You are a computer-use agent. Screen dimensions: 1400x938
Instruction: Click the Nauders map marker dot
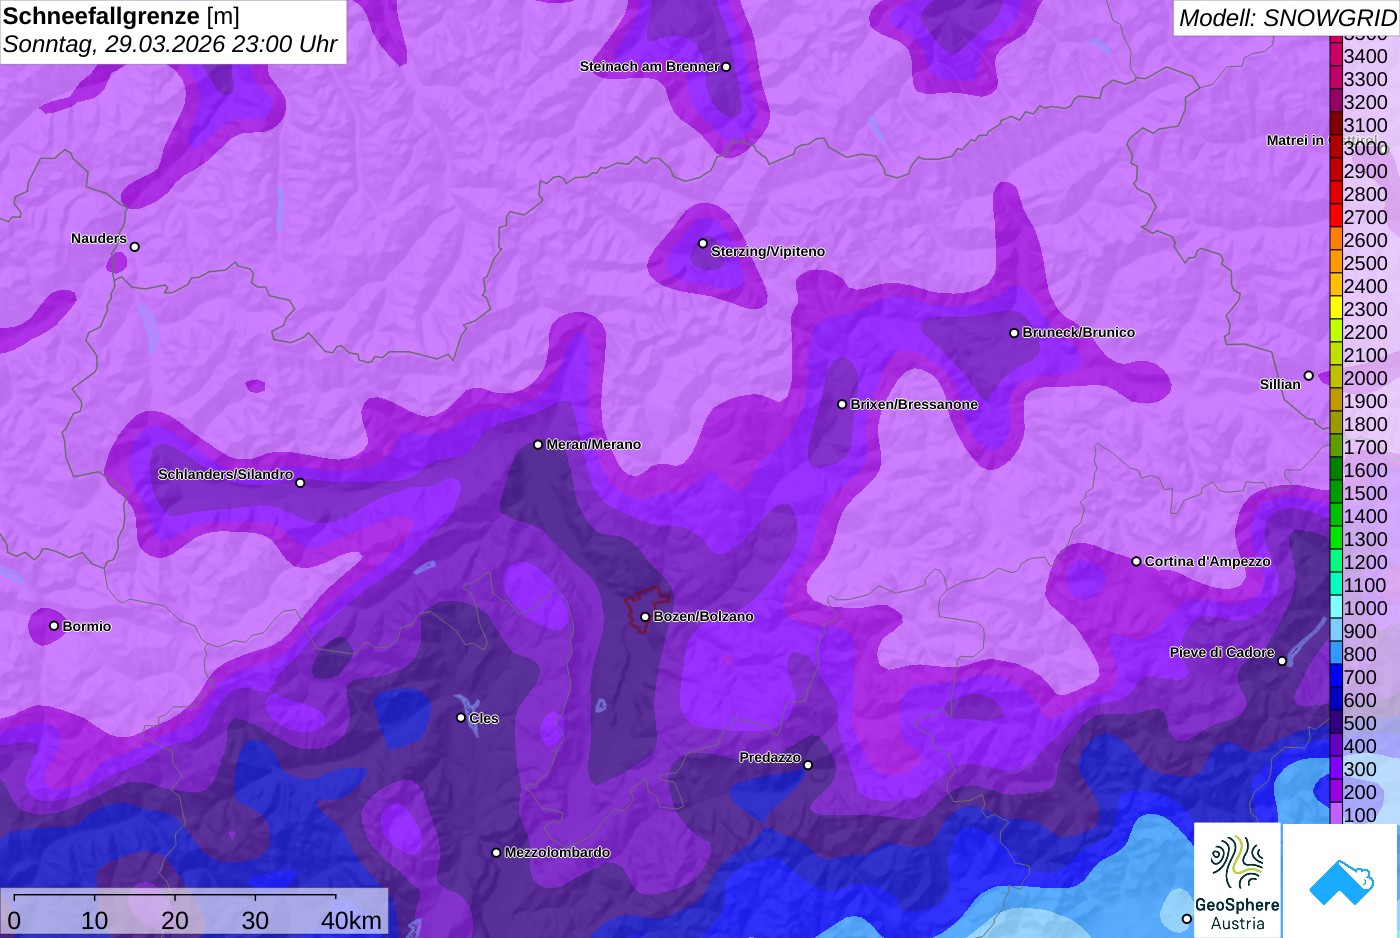coord(135,247)
